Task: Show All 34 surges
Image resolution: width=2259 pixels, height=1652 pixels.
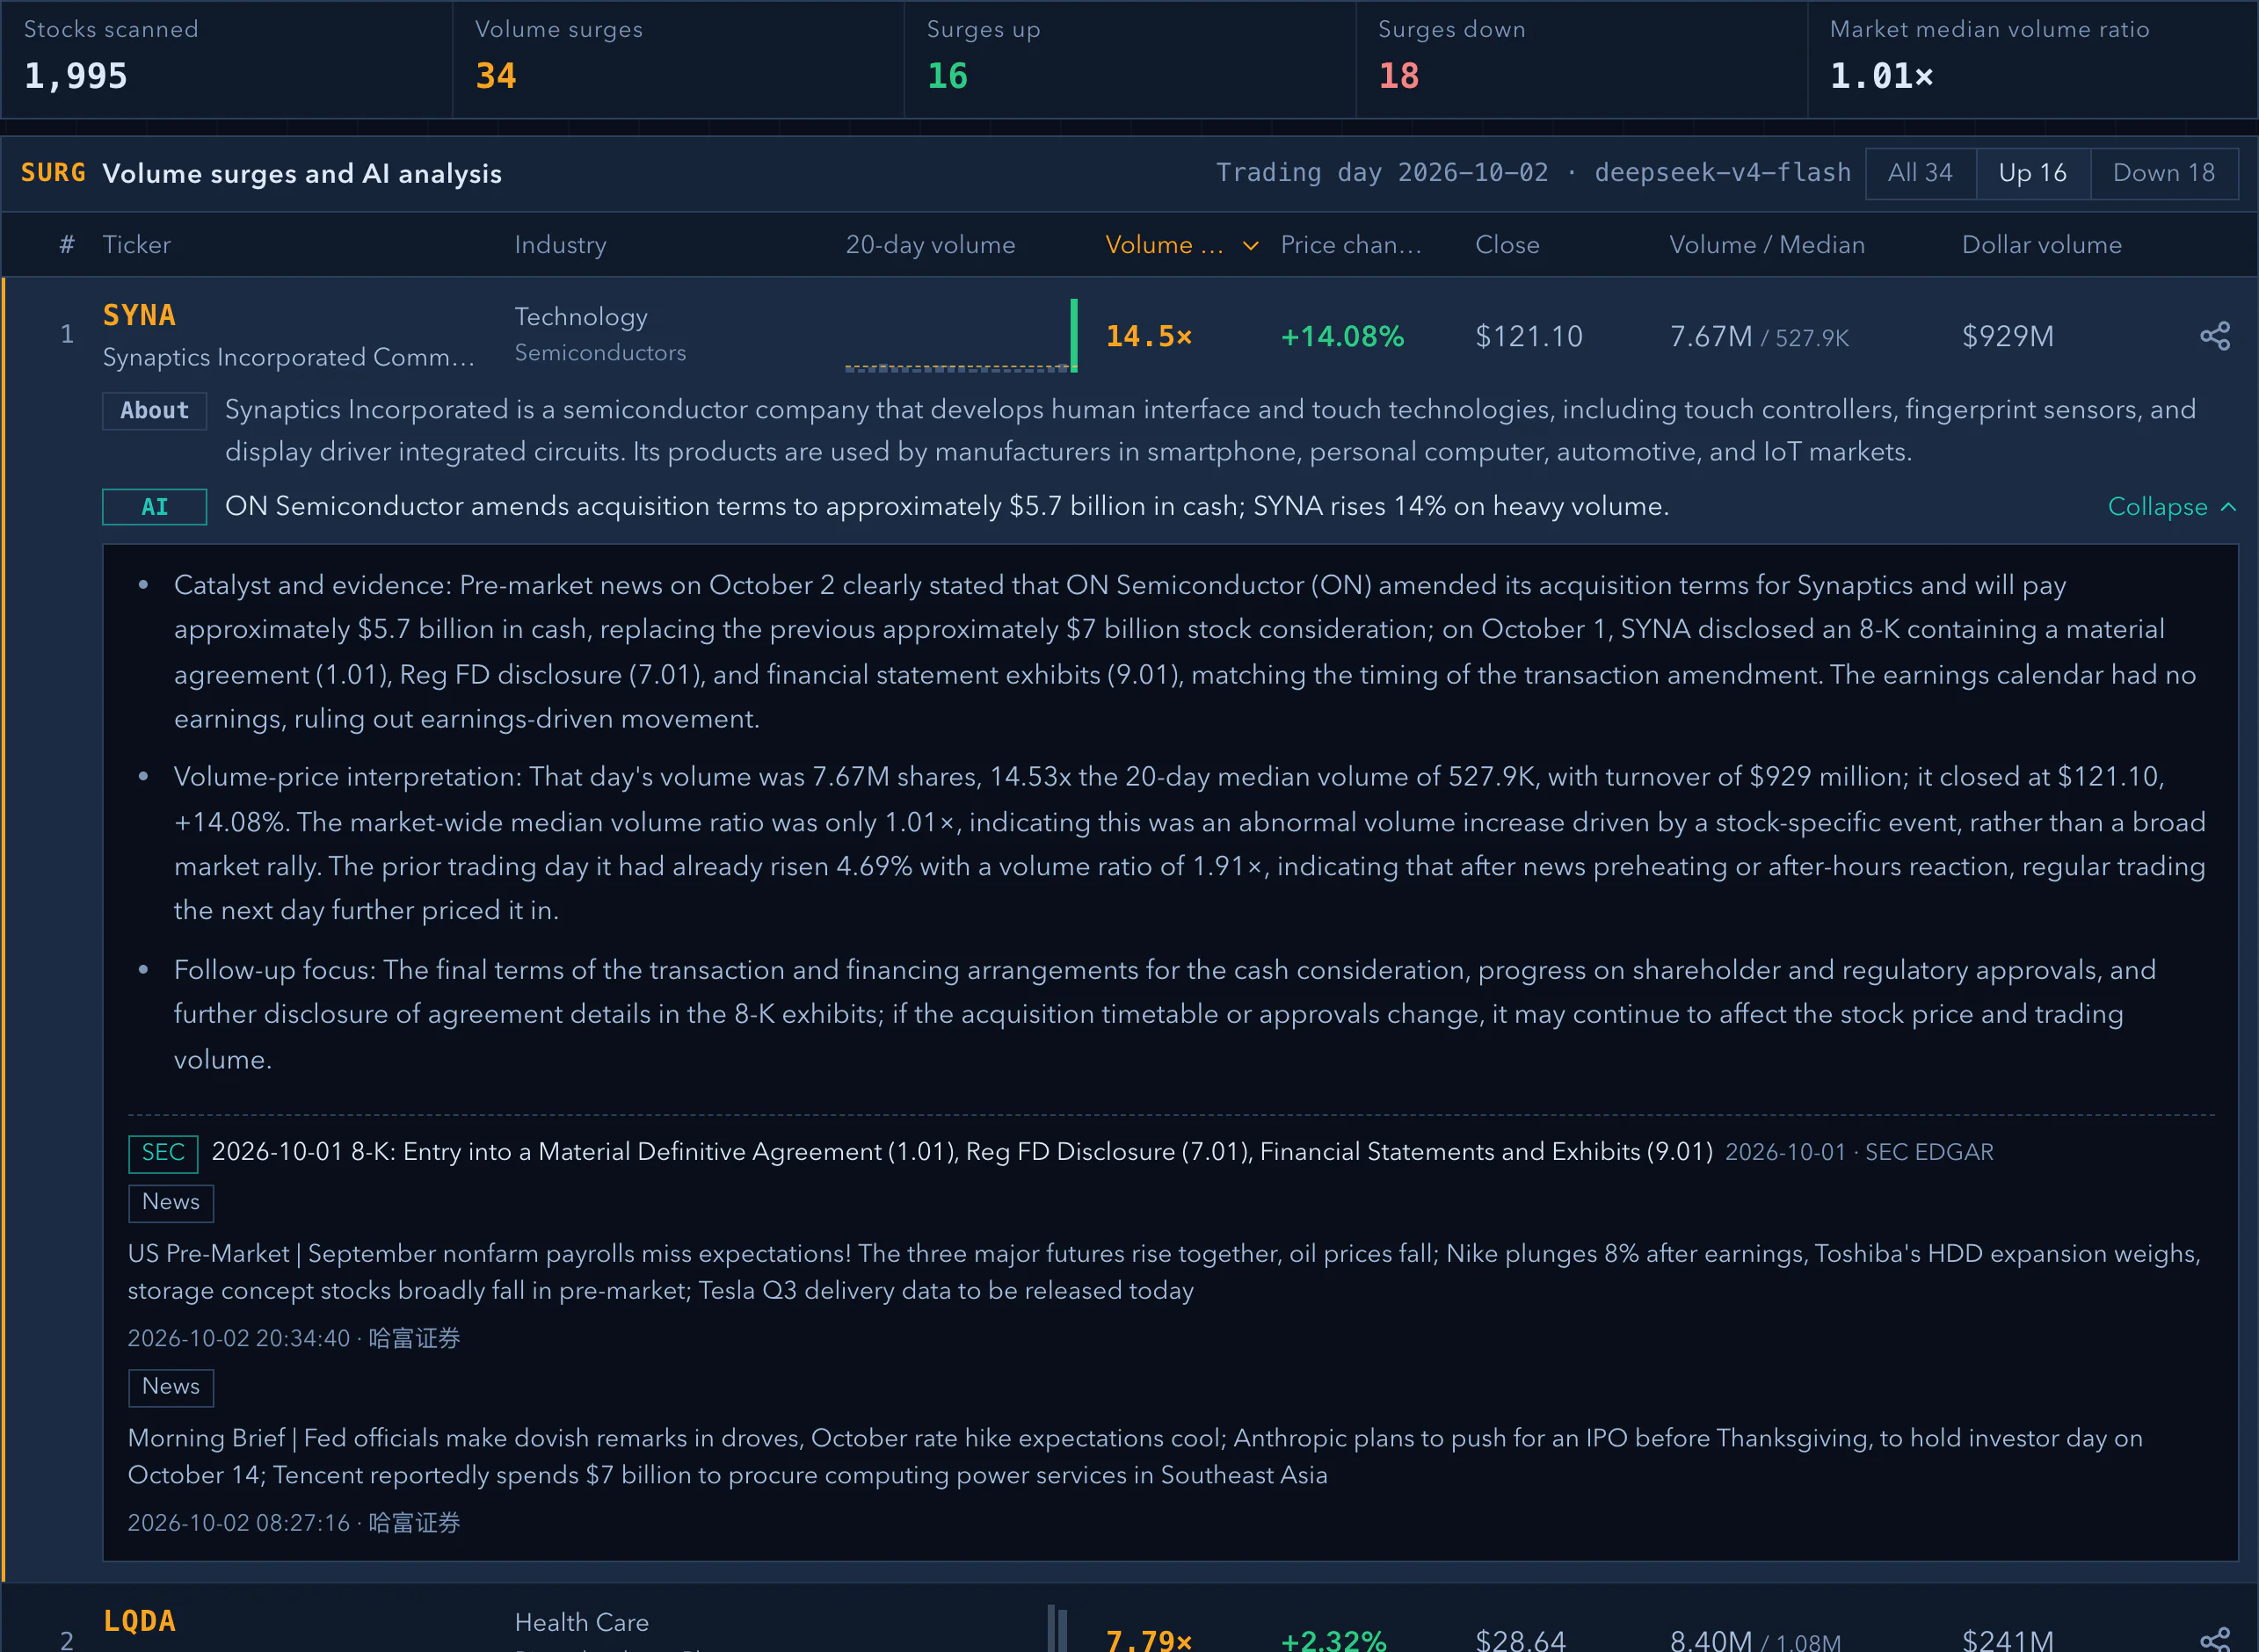Action: (x=1920, y=173)
